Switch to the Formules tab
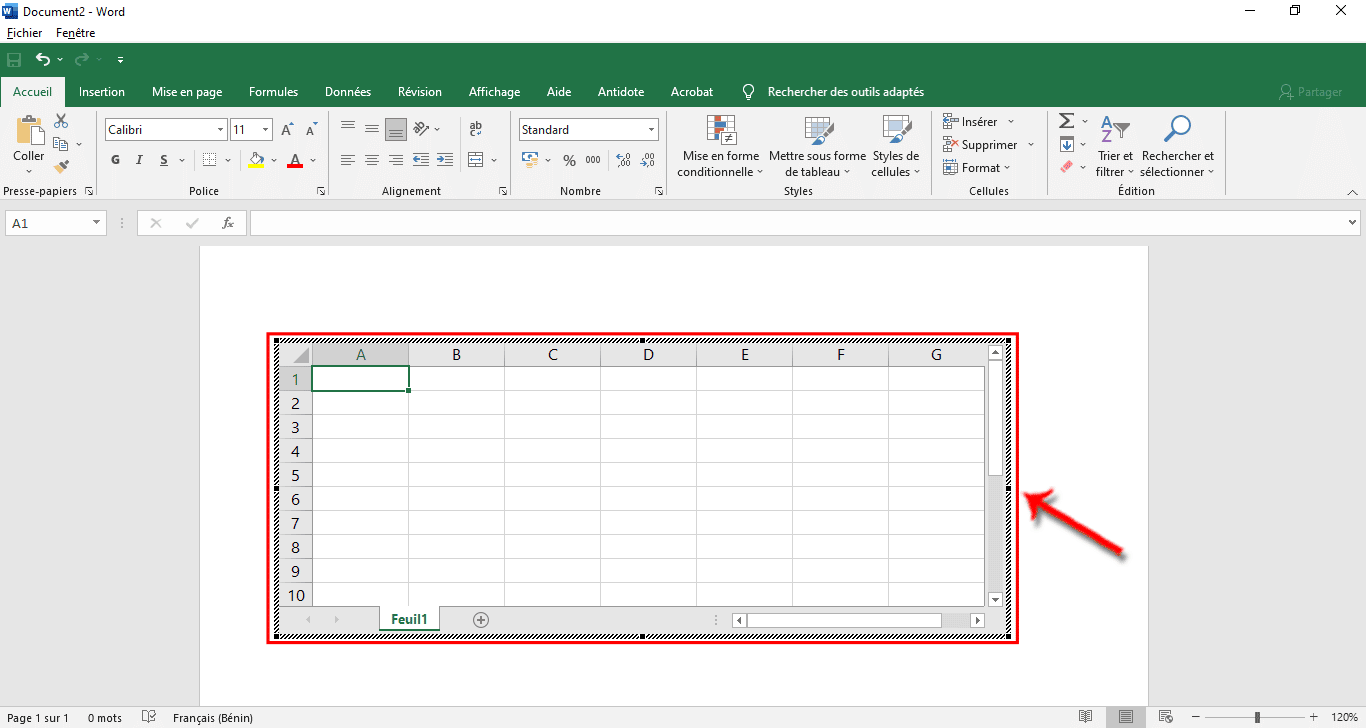This screenshot has width=1366, height=728. point(273,92)
